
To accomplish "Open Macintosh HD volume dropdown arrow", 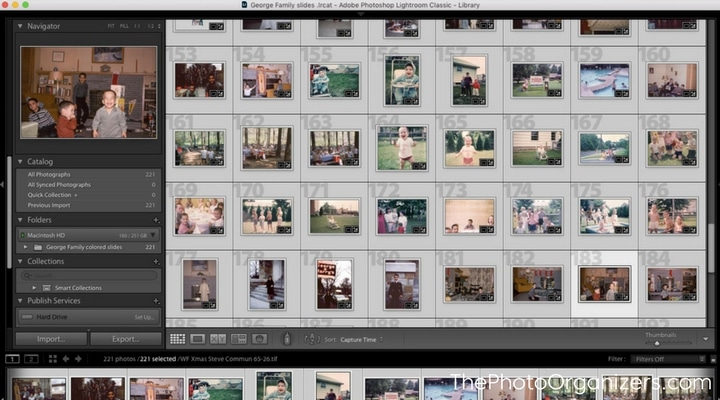I will (x=153, y=235).
